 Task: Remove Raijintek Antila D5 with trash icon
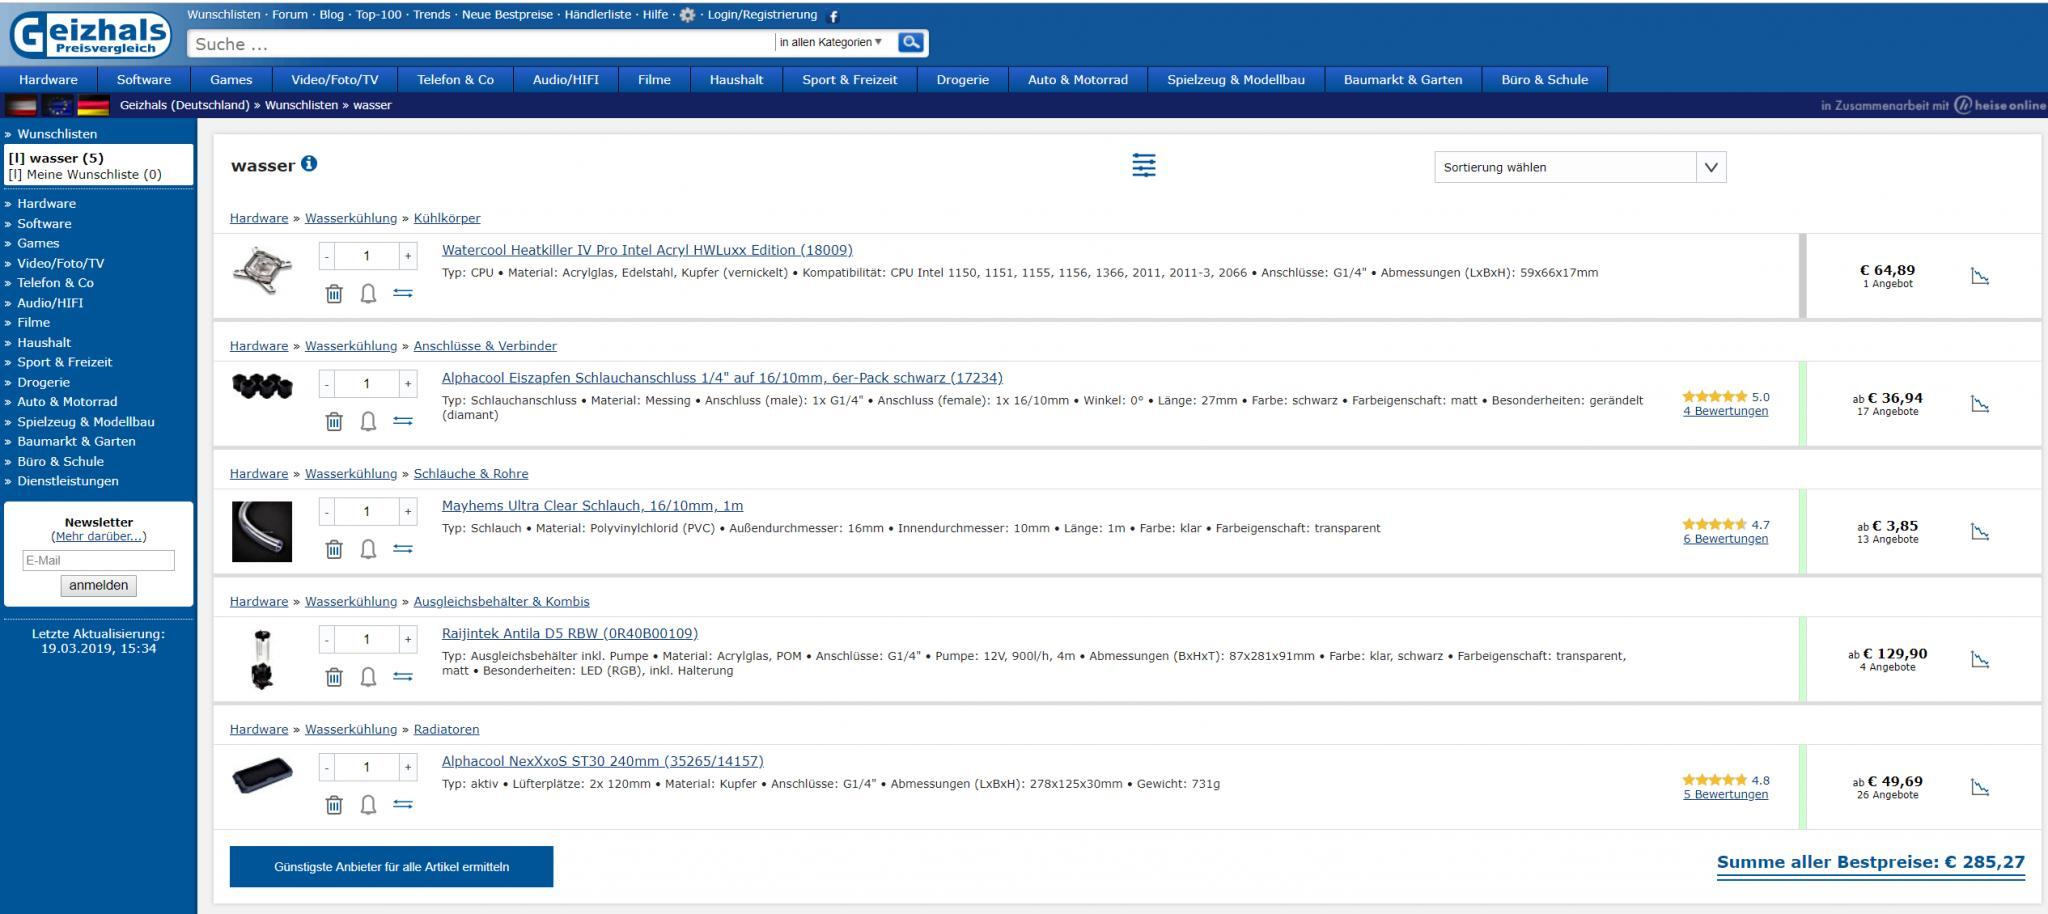[x=334, y=677]
